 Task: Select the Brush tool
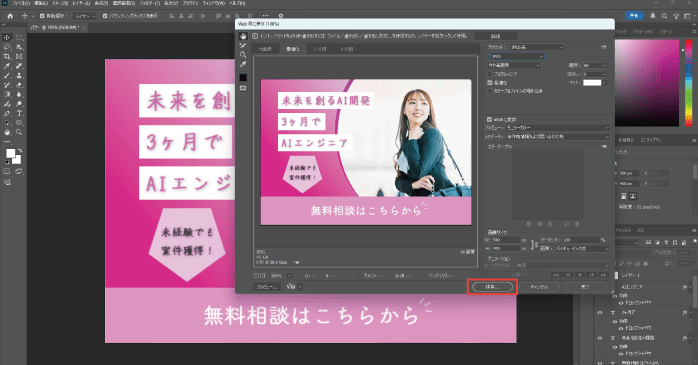(7, 75)
